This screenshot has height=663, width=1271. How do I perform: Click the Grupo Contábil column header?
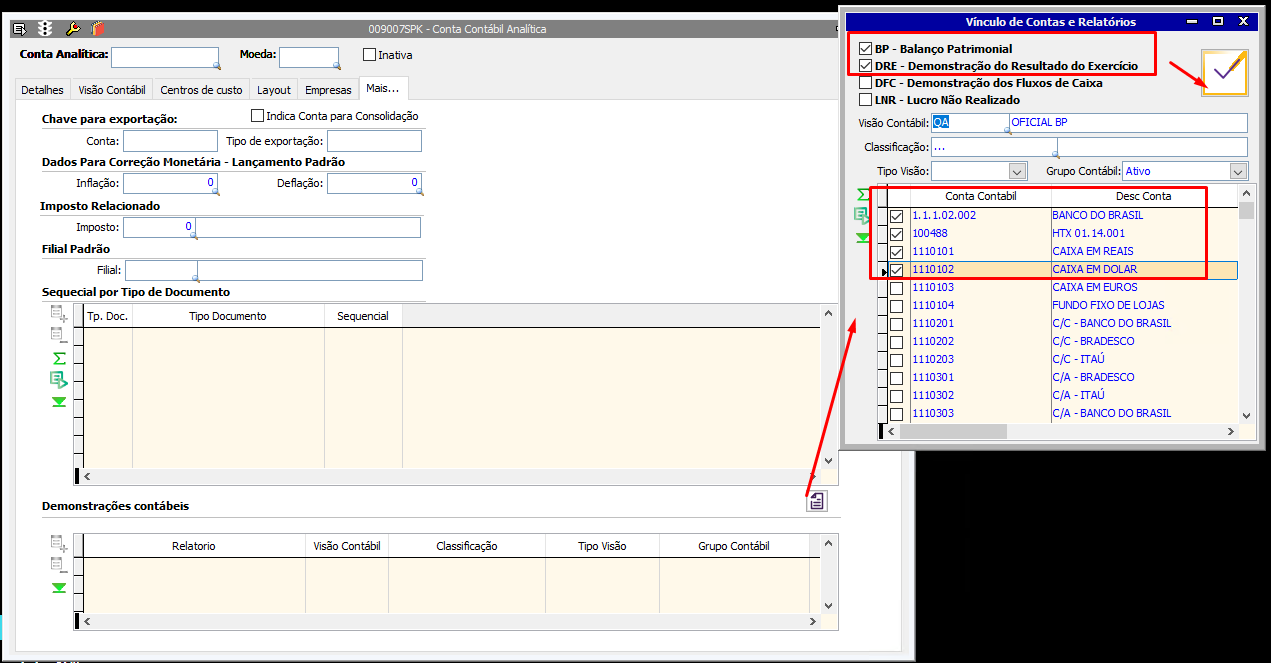(x=734, y=546)
